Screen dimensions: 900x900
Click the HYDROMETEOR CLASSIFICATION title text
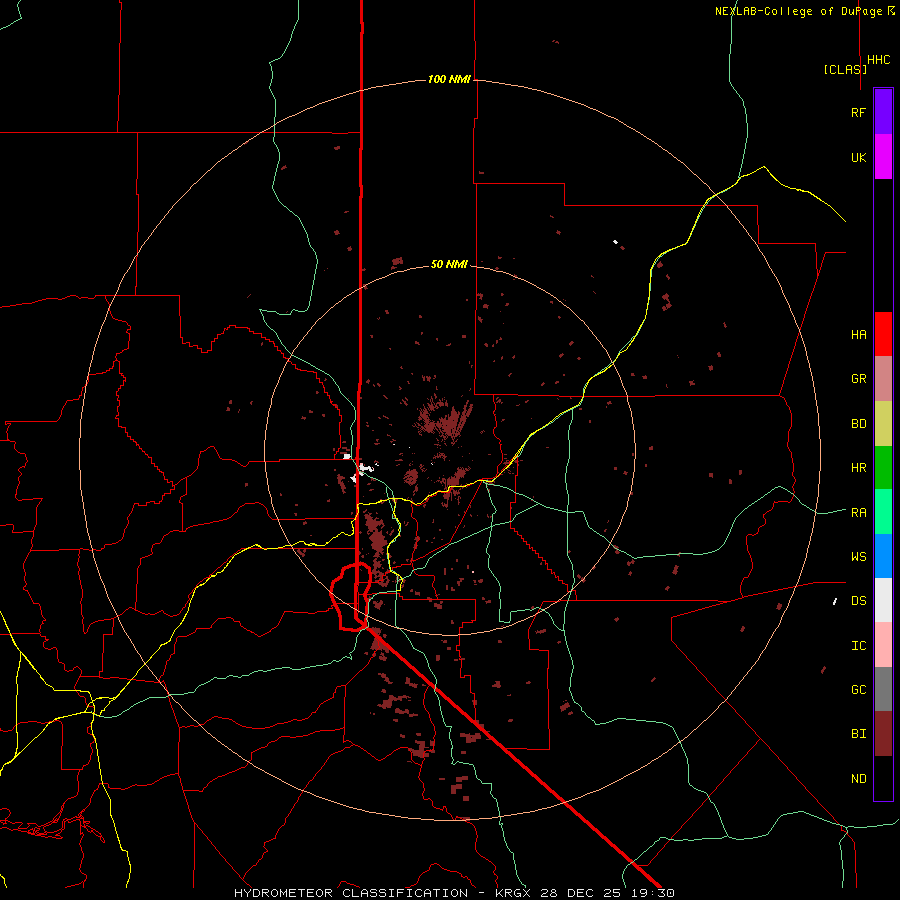351,893
